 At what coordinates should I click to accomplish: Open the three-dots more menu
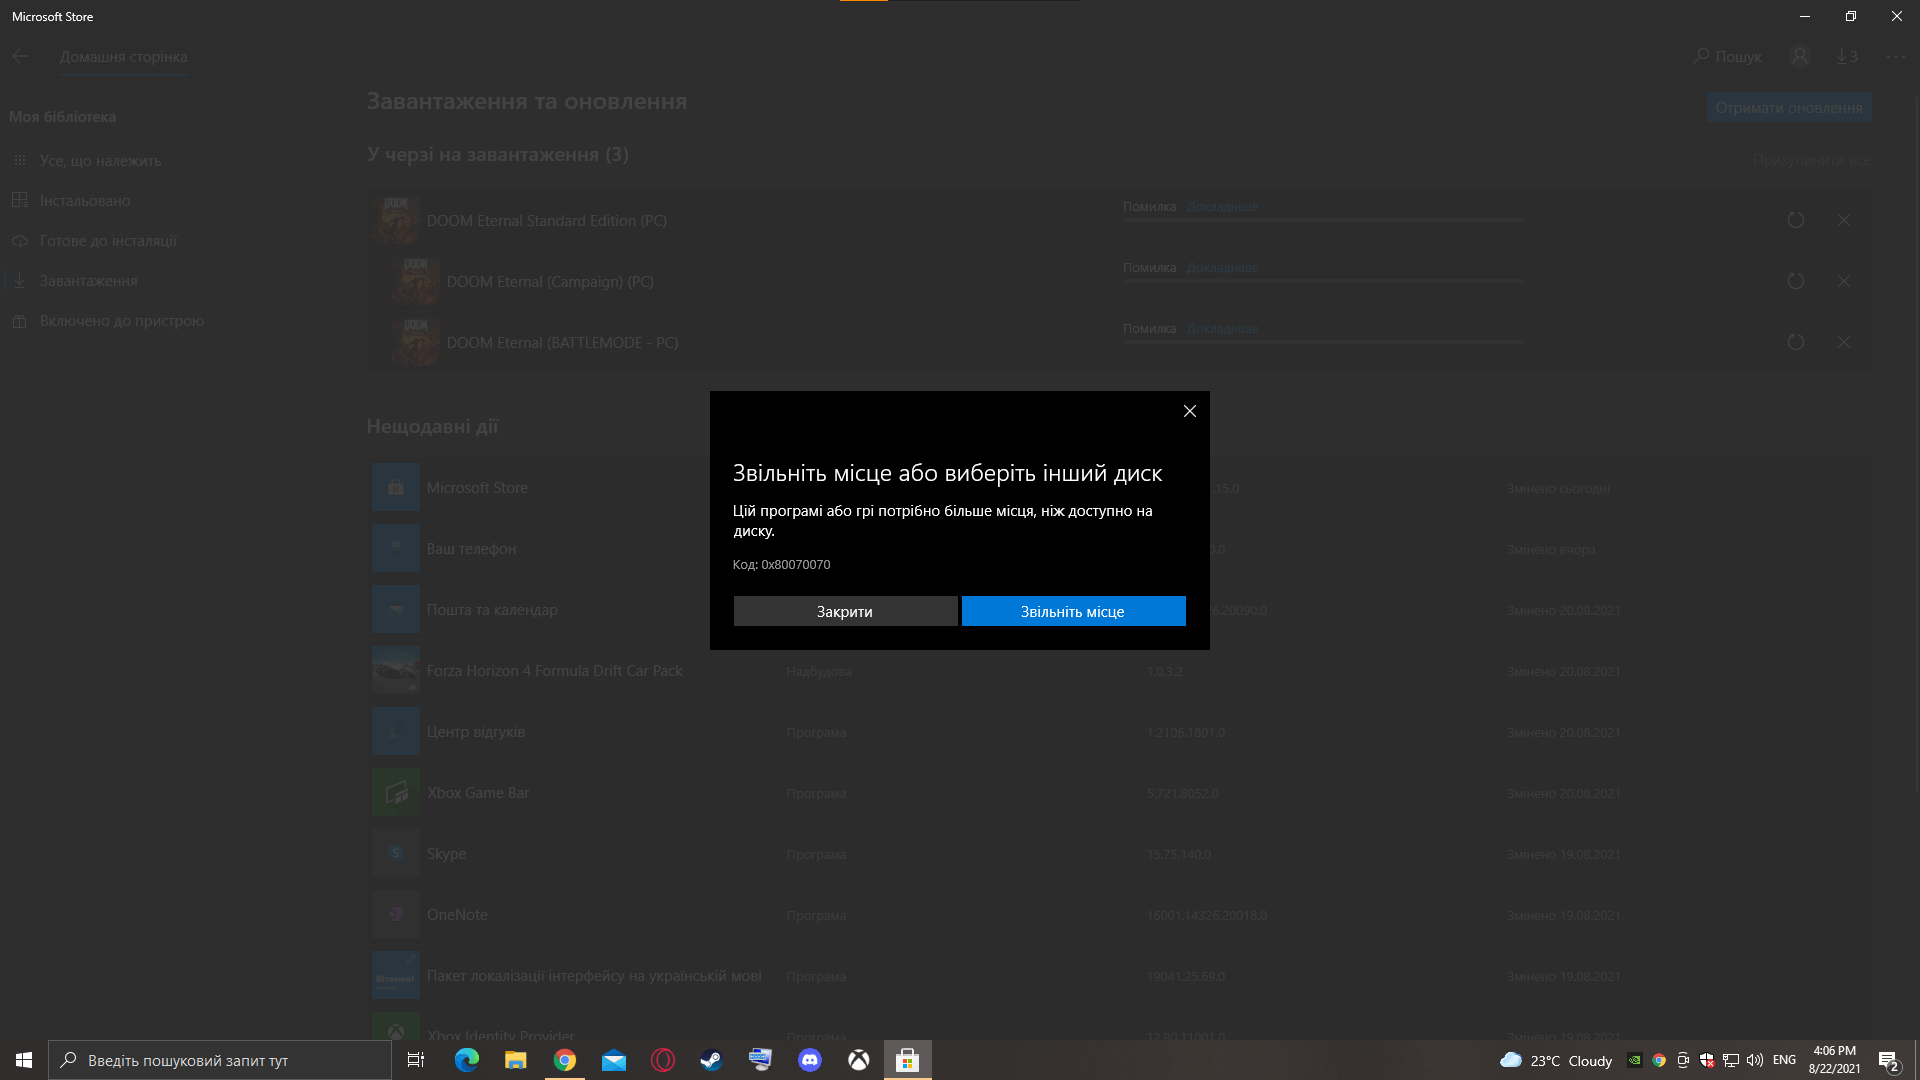[x=1896, y=57]
